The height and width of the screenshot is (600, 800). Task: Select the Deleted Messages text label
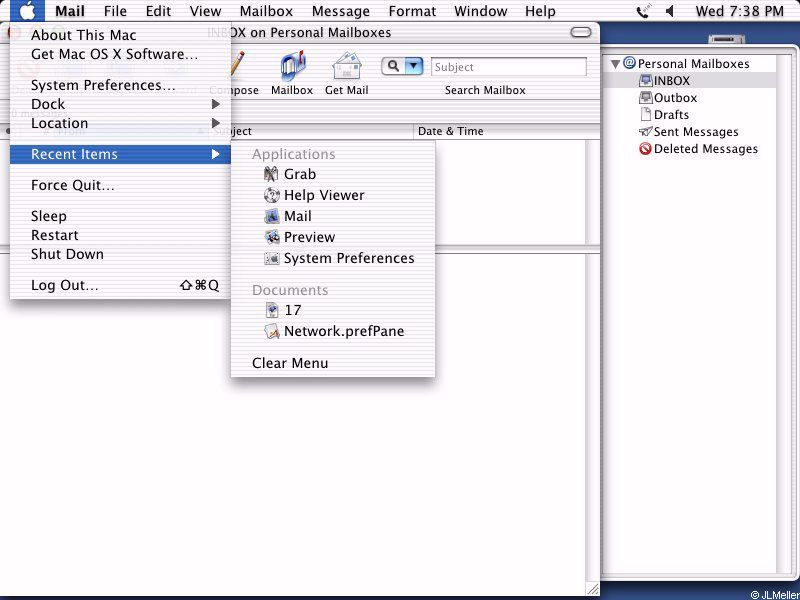[x=706, y=149]
